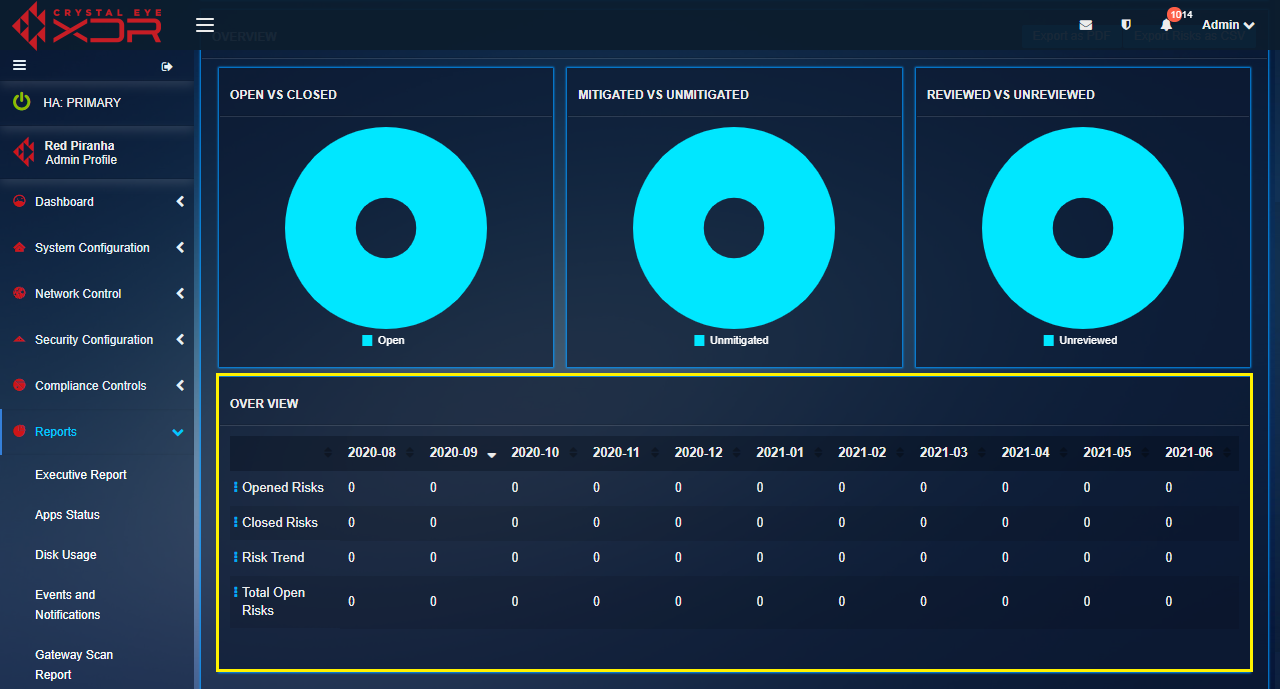Open System Configuration menu
The image size is (1280, 689).
click(x=92, y=248)
